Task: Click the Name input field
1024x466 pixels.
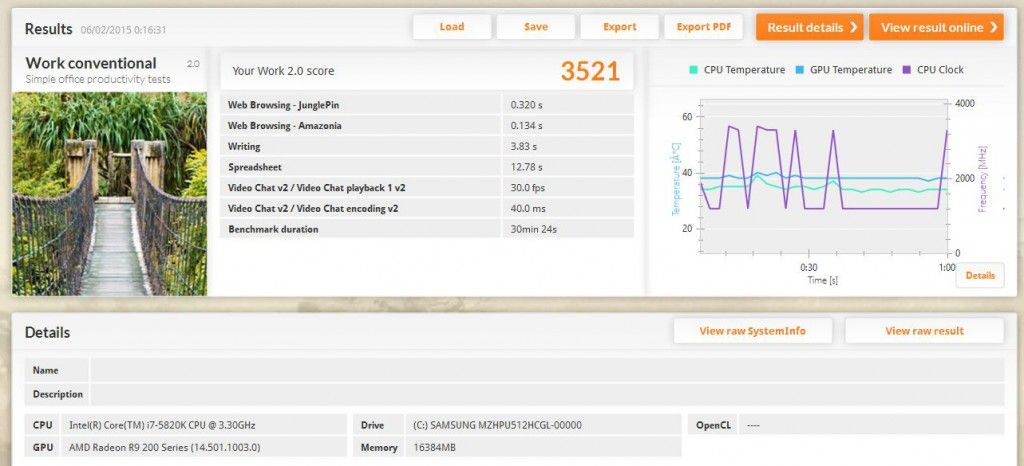Action: point(547,370)
